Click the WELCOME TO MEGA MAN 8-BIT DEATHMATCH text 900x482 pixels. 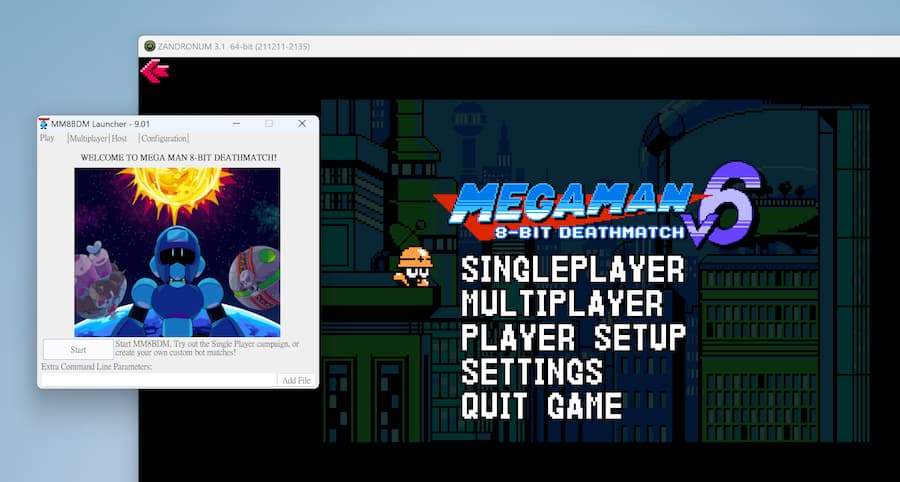[179, 157]
